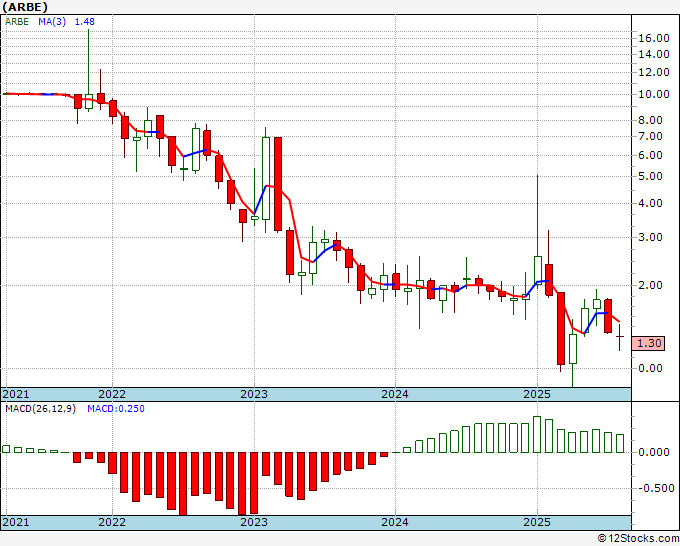The width and height of the screenshot is (680, 546).
Task: Click the 16.00 price axis label
Action: [x=654, y=38]
